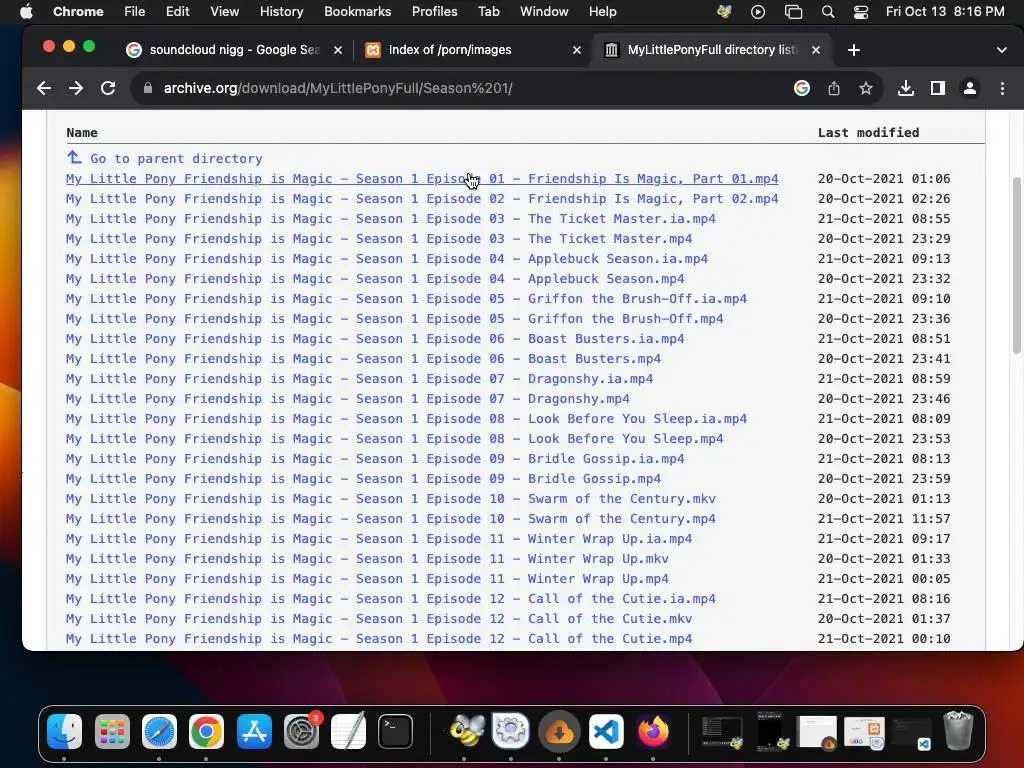The image size is (1024, 768).
Task: Click the Google icon in address bar
Action: [802, 88]
